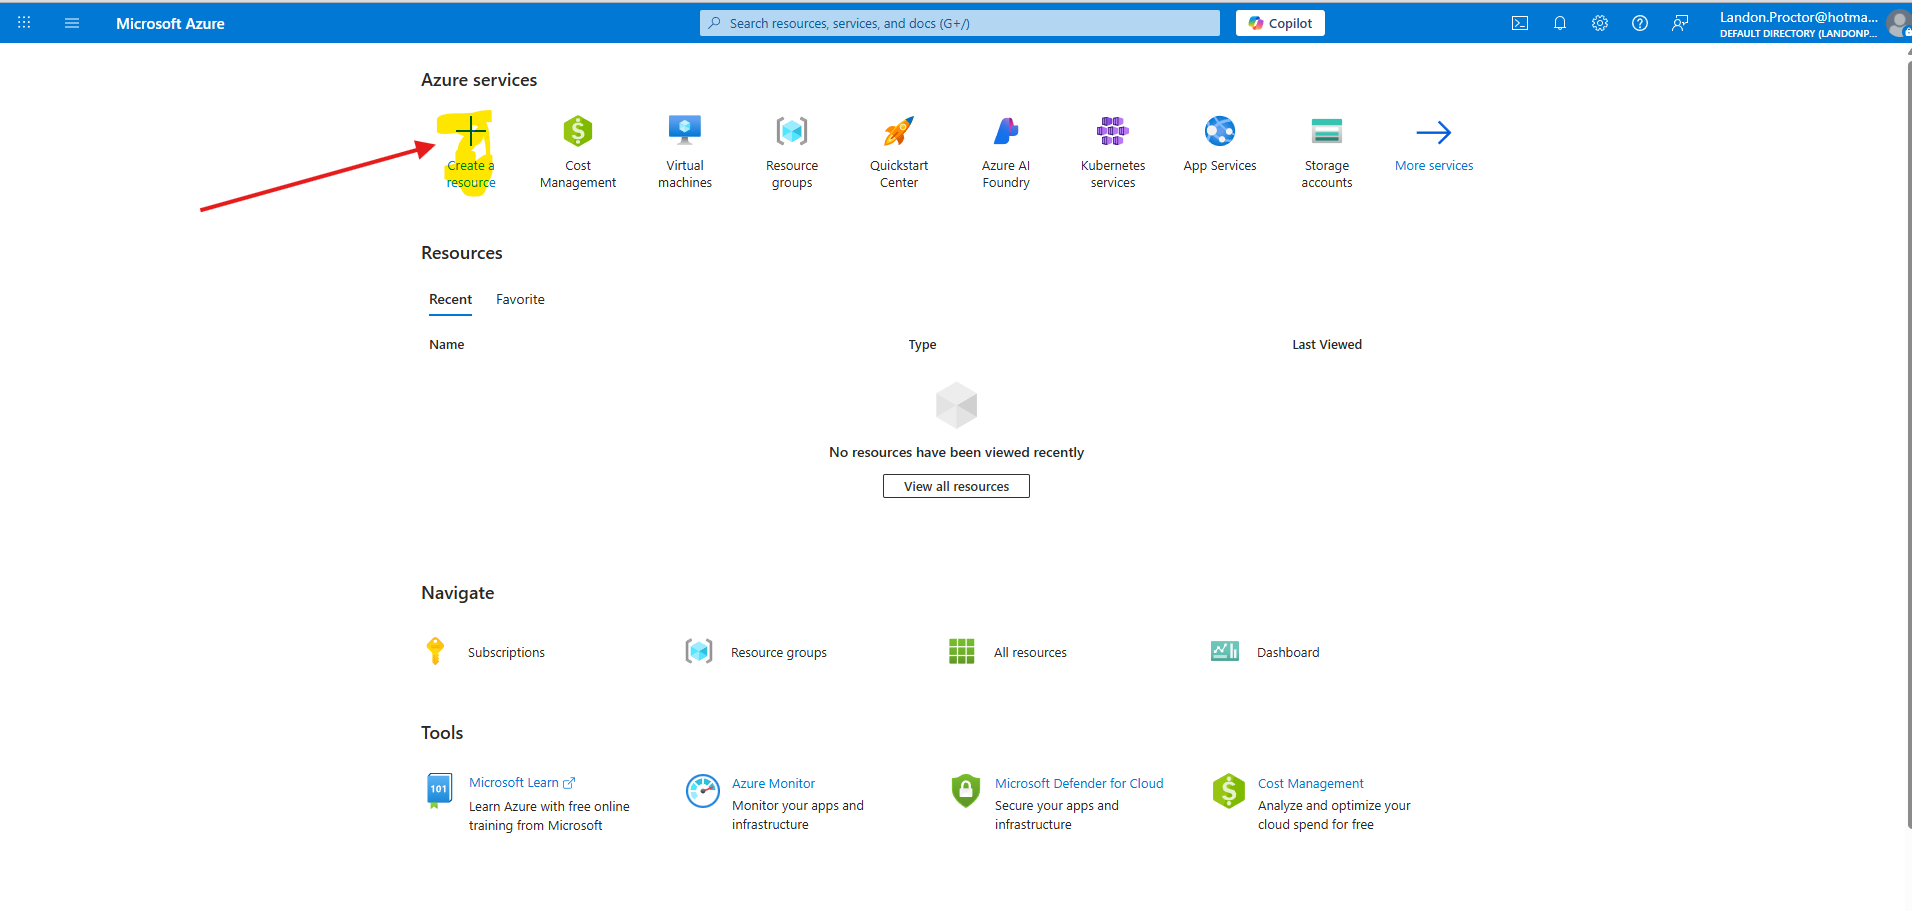Show the portal hamburger menu
The width and height of the screenshot is (1912, 911).
click(x=72, y=23)
